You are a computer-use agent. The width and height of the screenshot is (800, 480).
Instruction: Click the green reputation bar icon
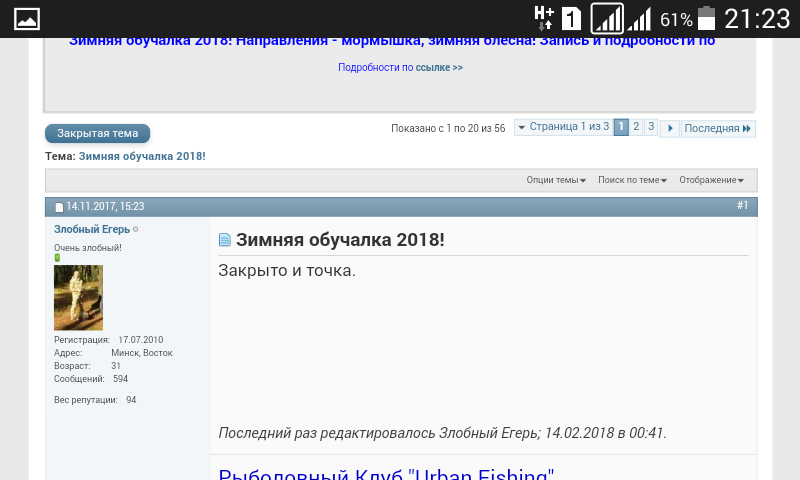(57, 258)
